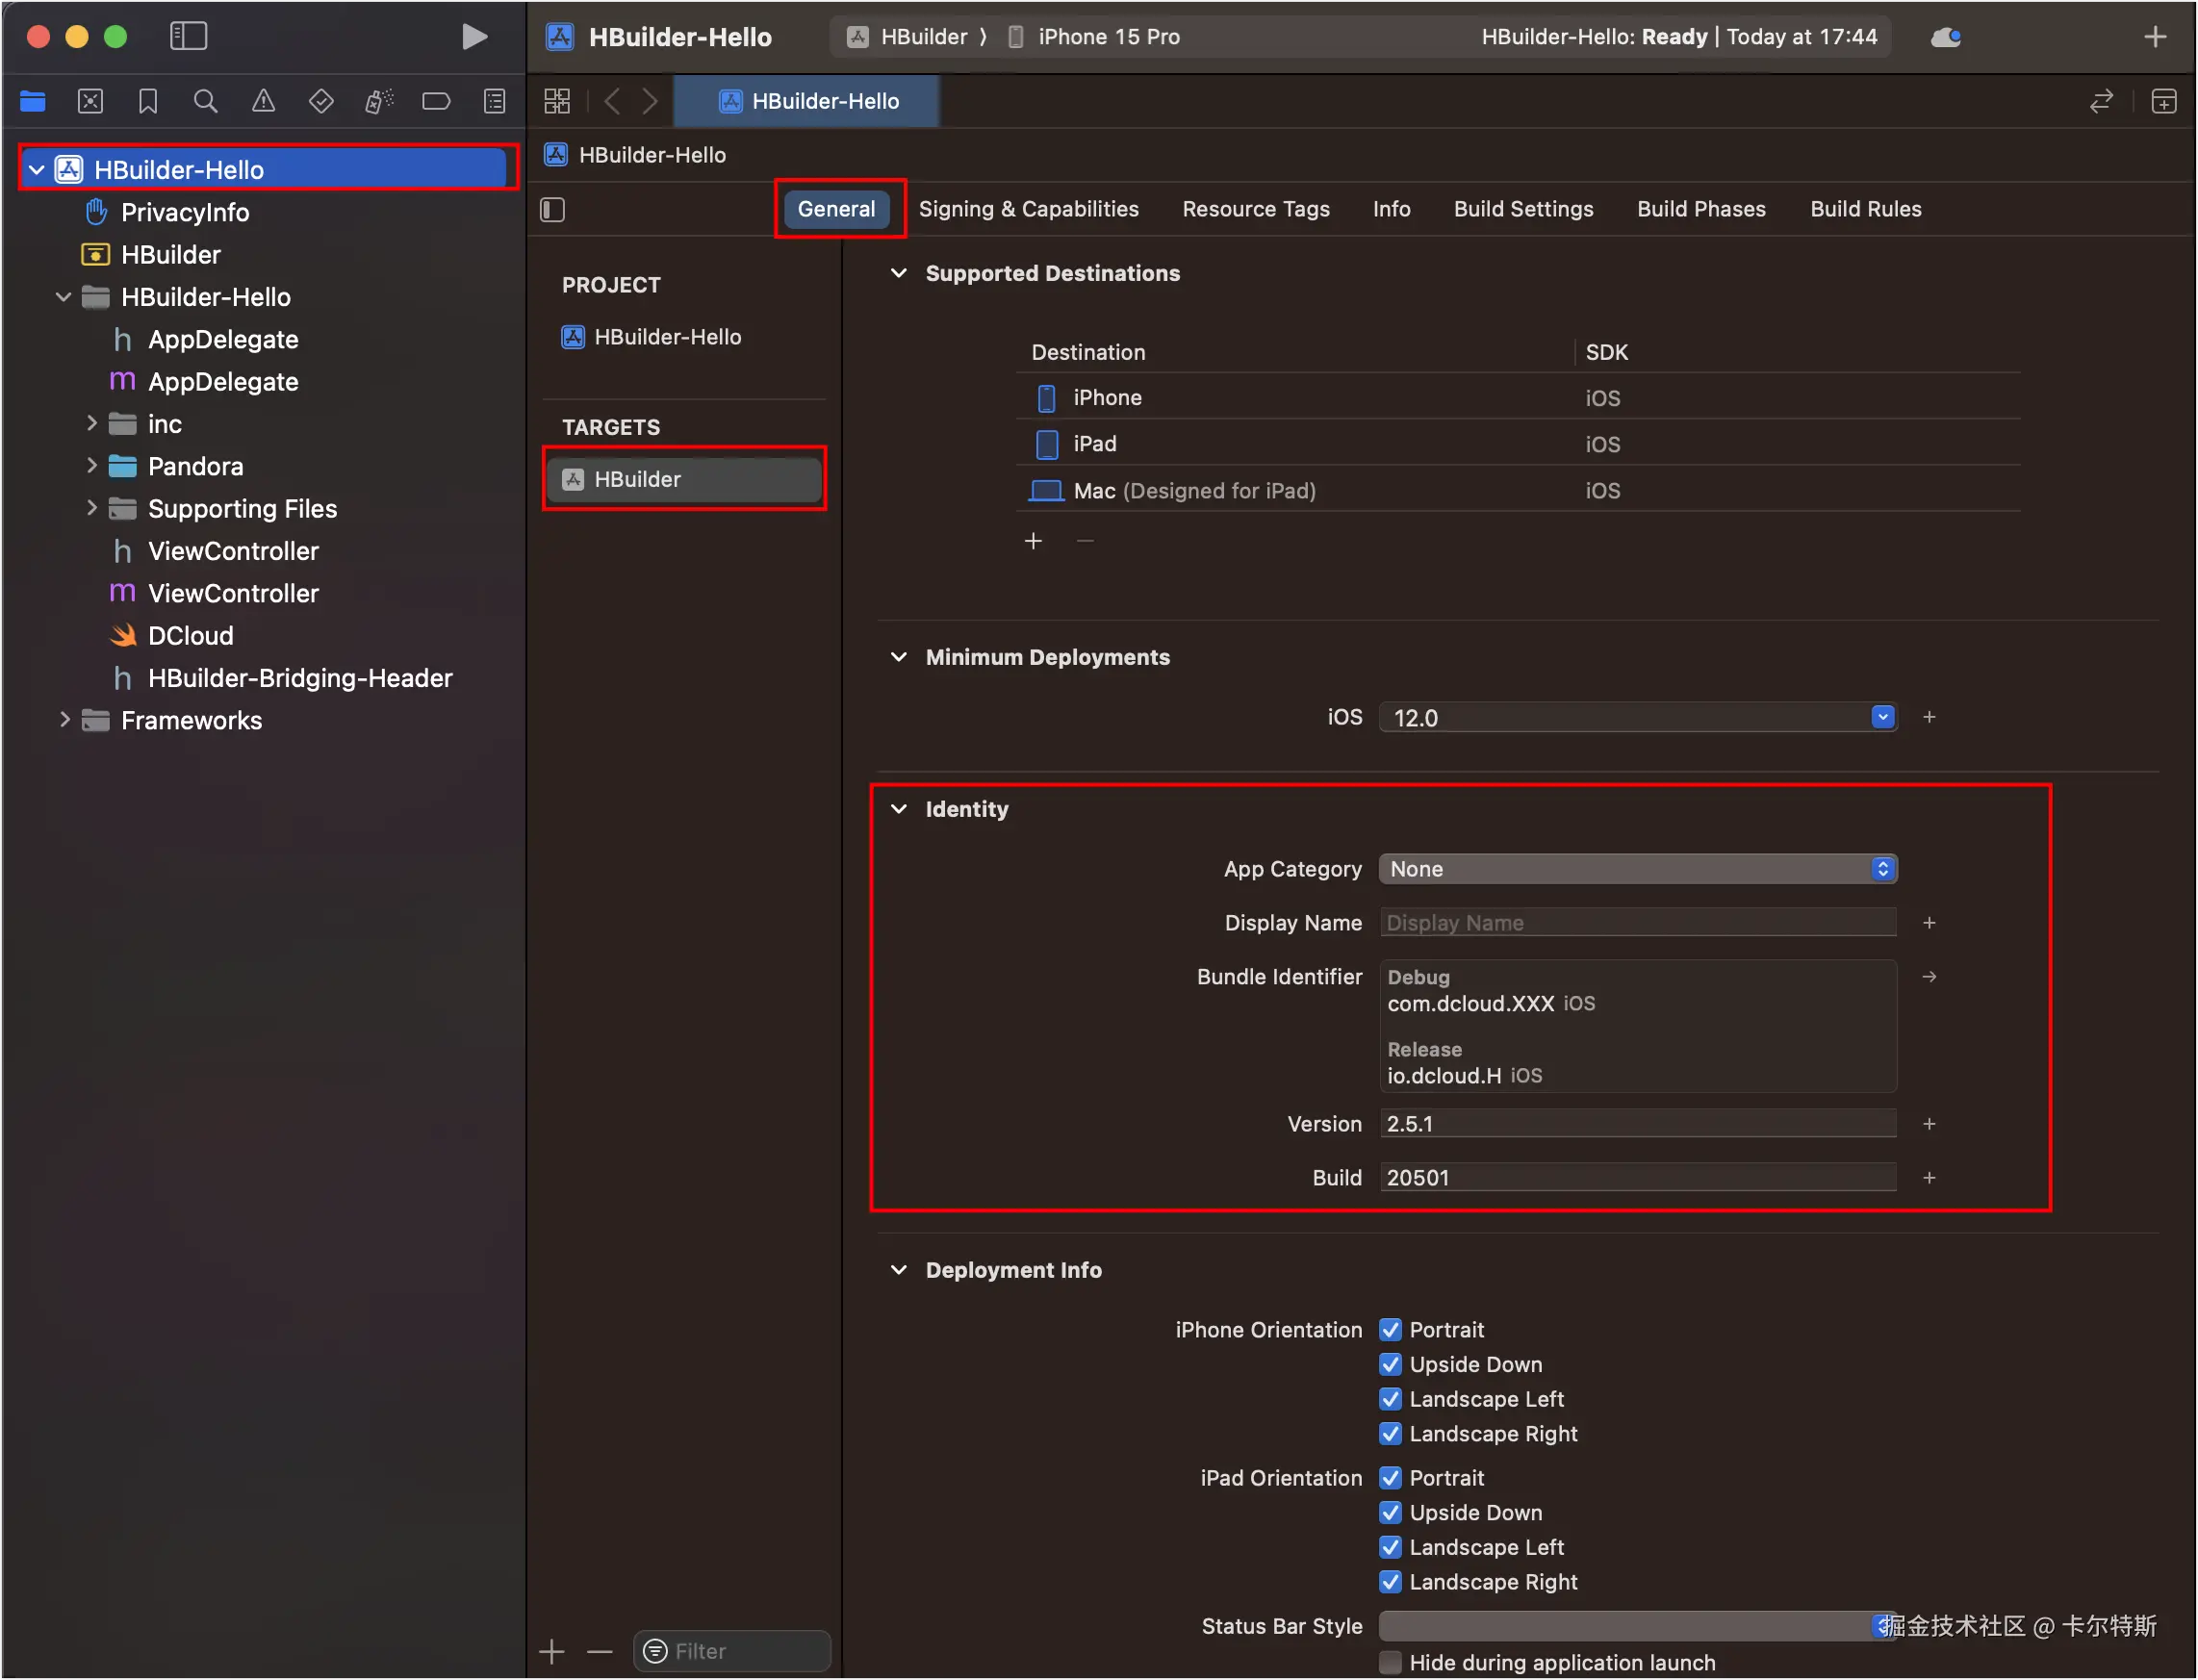Uncheck iPad Orientation Landscape Left
Image resolution: width=2198 pixels, height=1680 pixels.
point(1390,1547)
